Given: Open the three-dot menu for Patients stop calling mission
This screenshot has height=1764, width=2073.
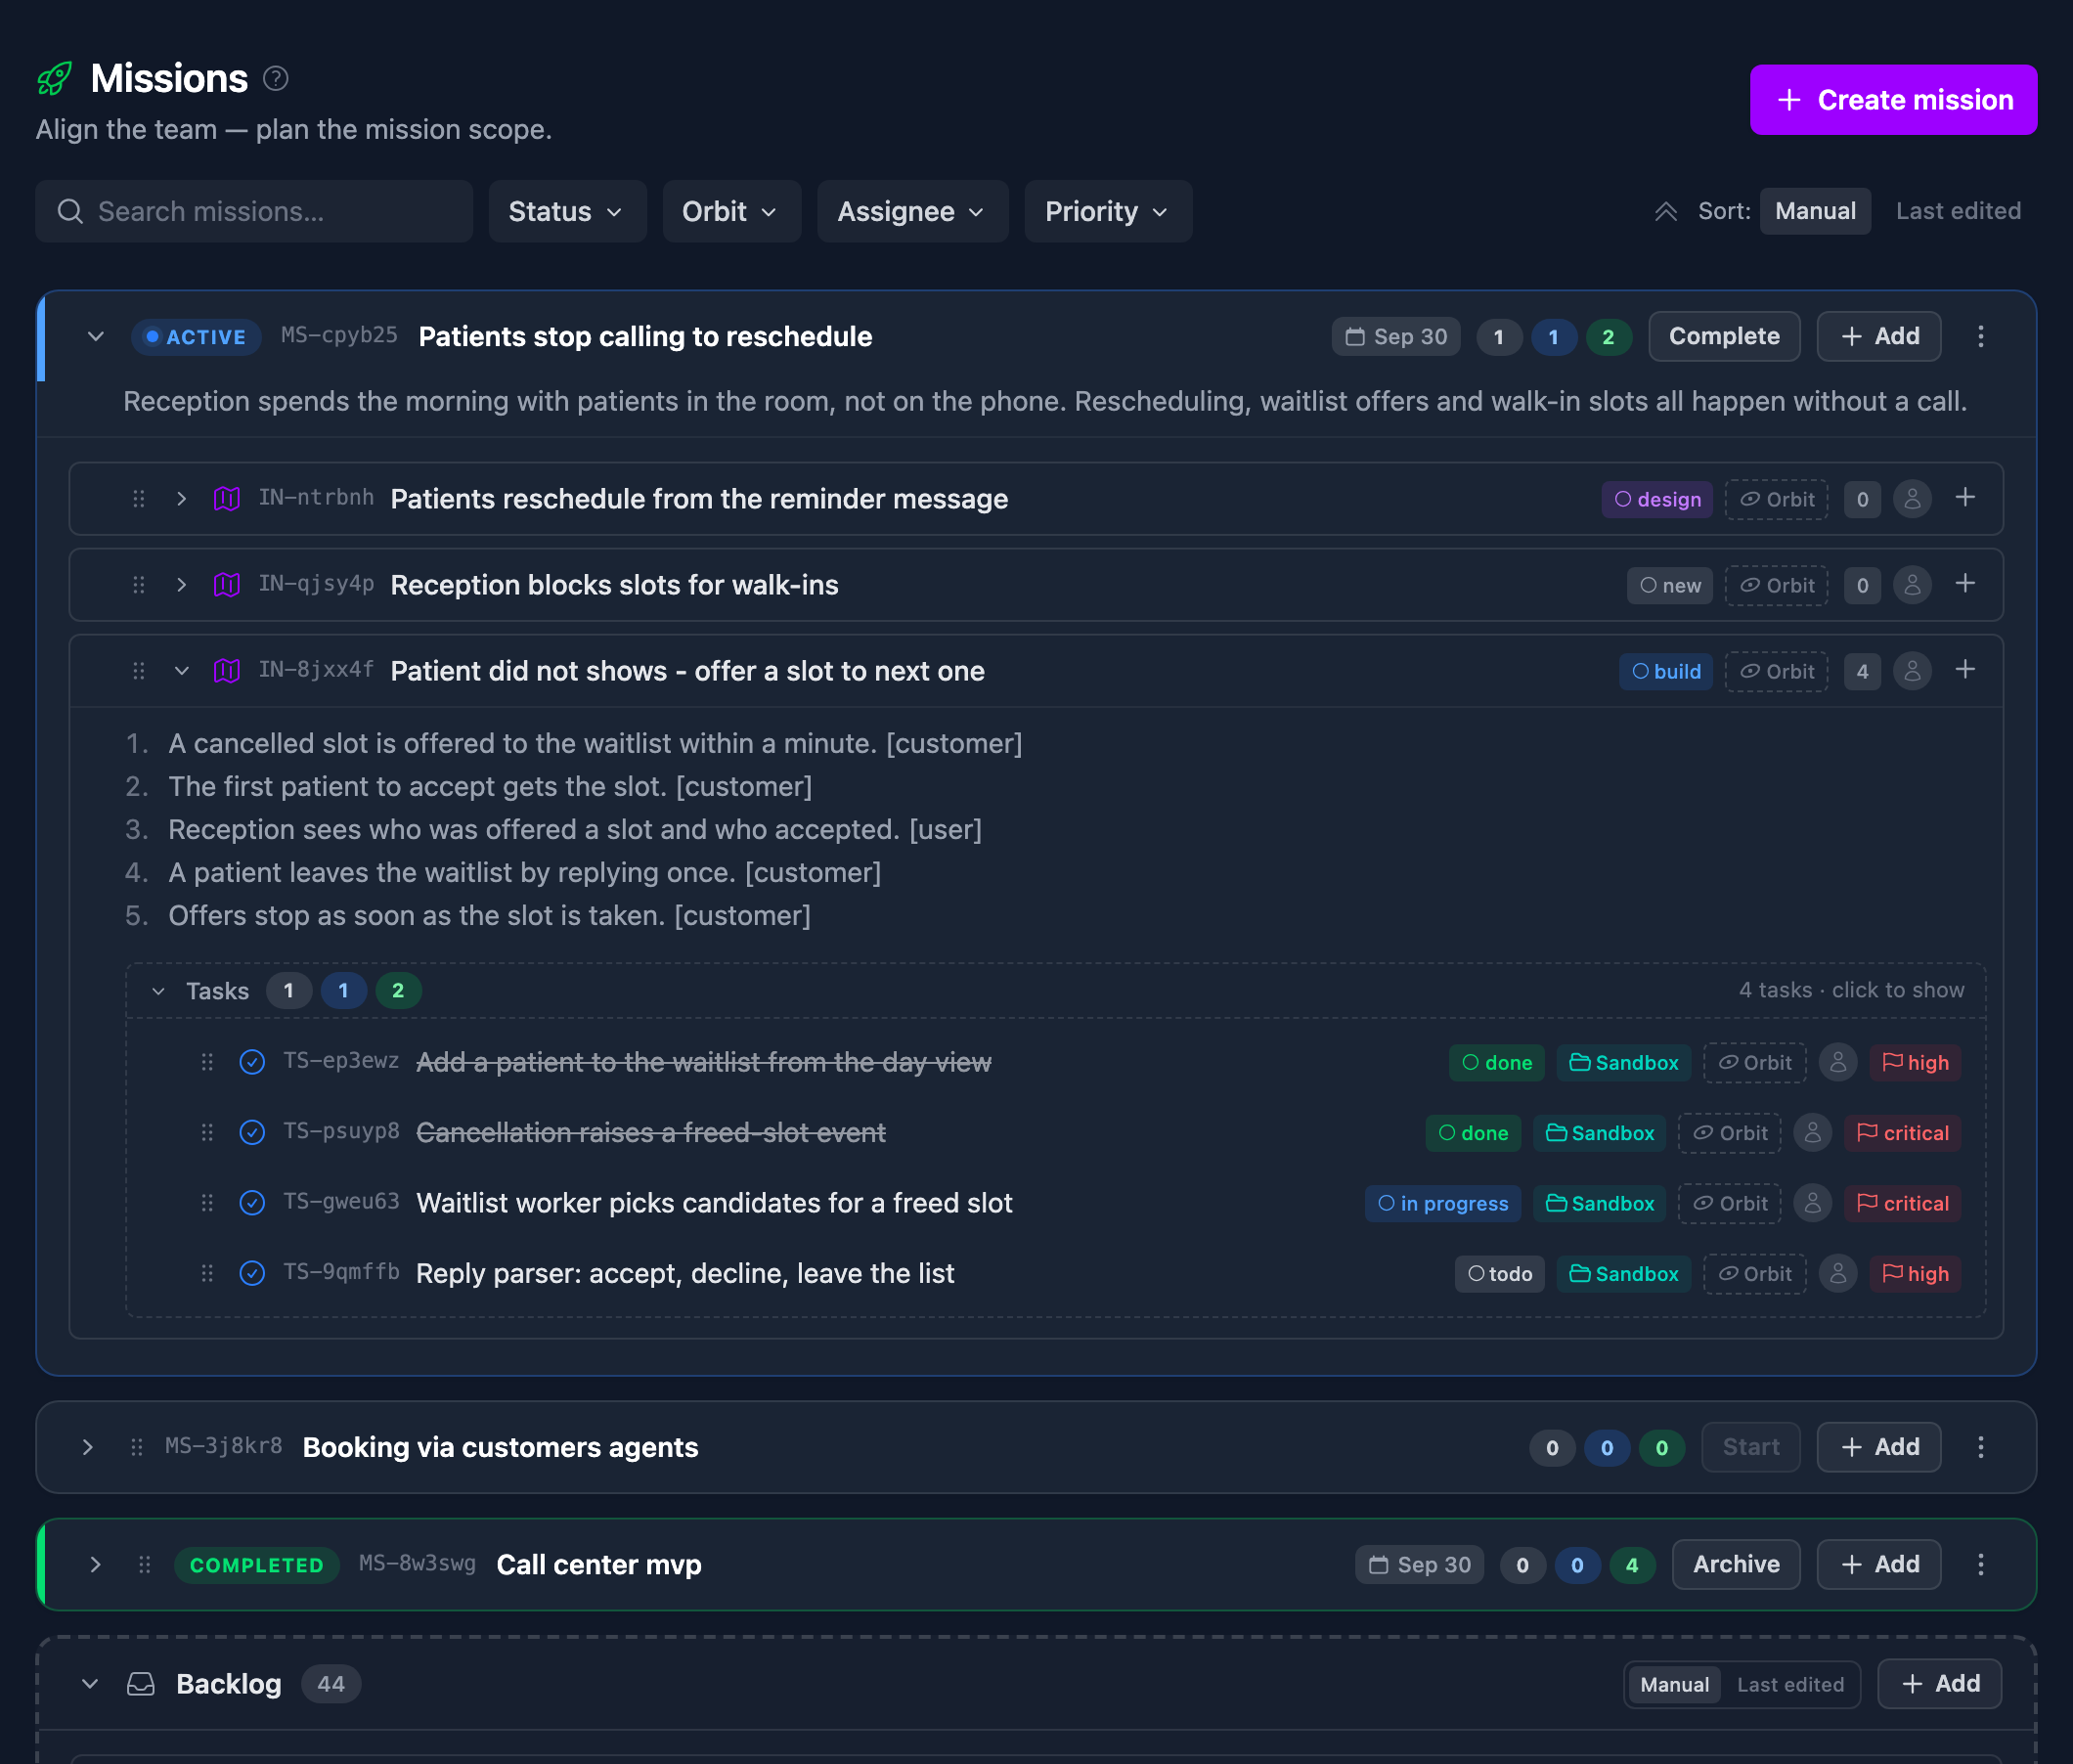Looking at the screenshot, I should coord(1980,336).
